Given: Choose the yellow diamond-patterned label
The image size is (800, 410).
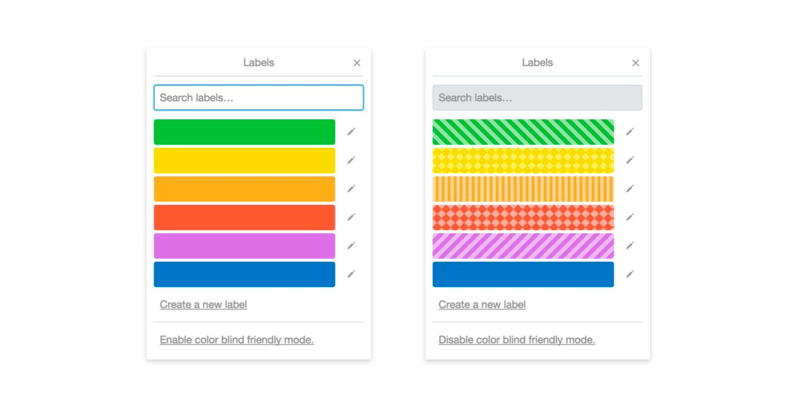Looking at the screenshot, I should (523, 161).
